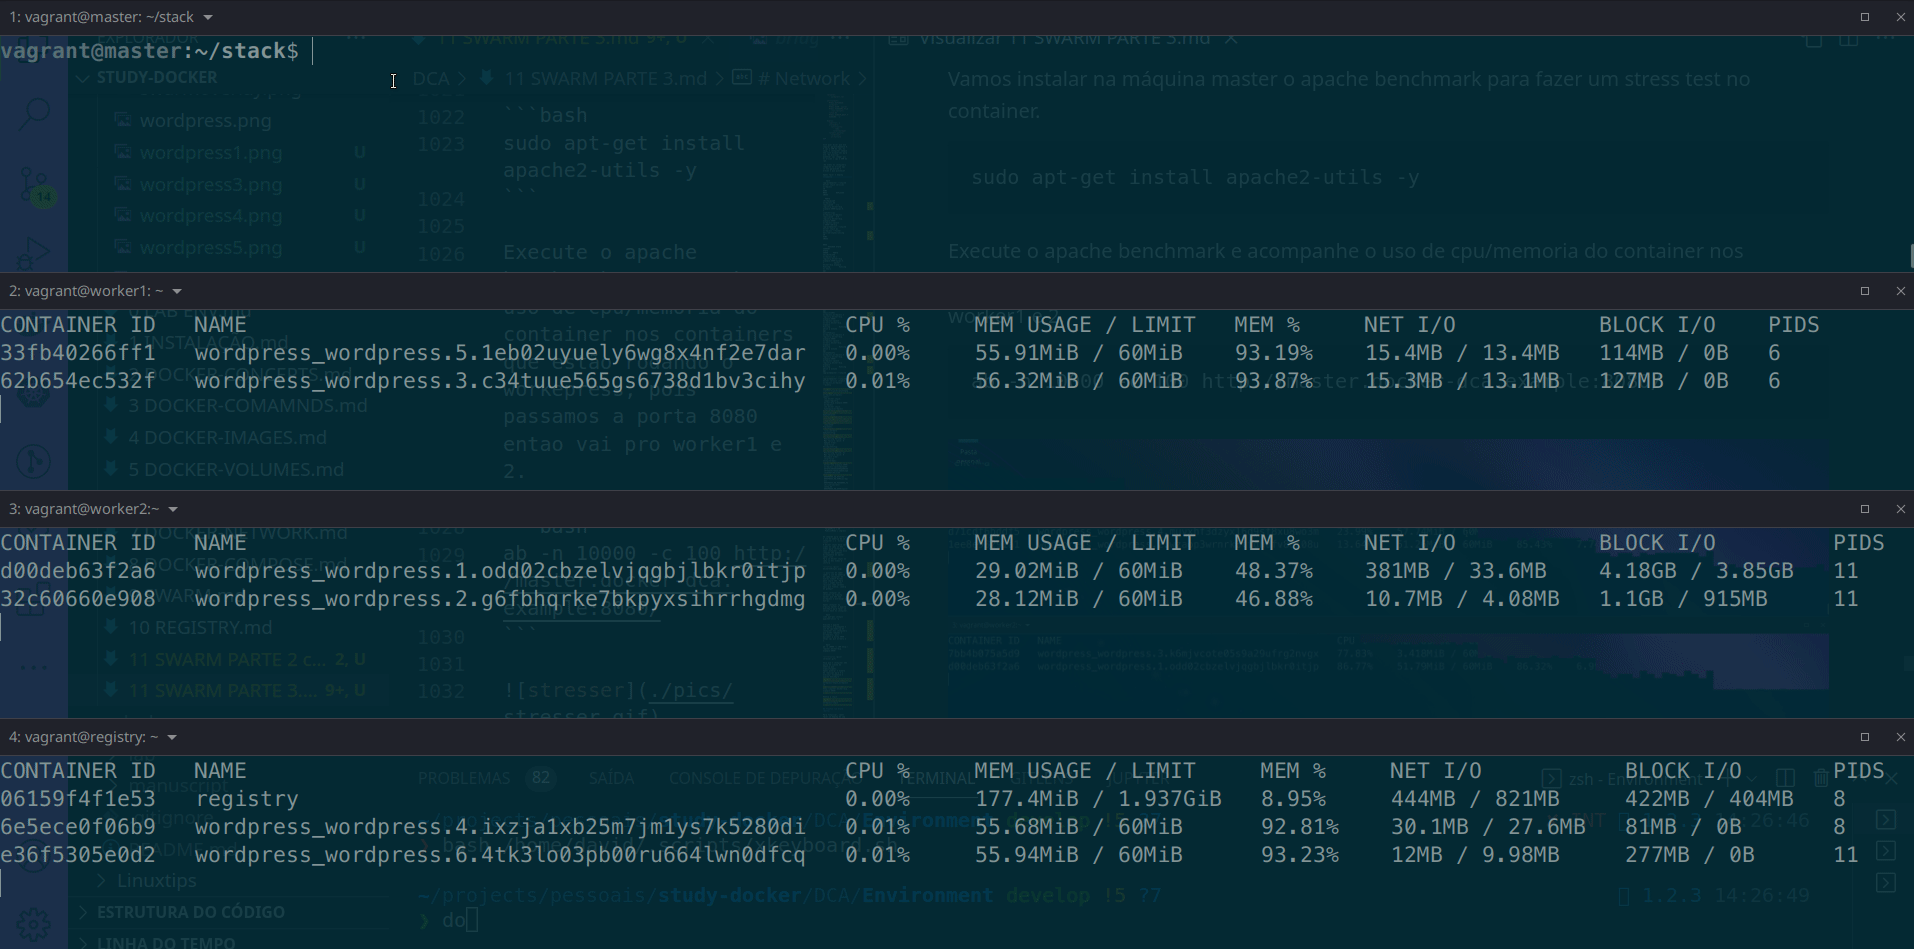Close the vagrant@worker1 terminal pane
1914x949 pixels.
coord(1900,291)
